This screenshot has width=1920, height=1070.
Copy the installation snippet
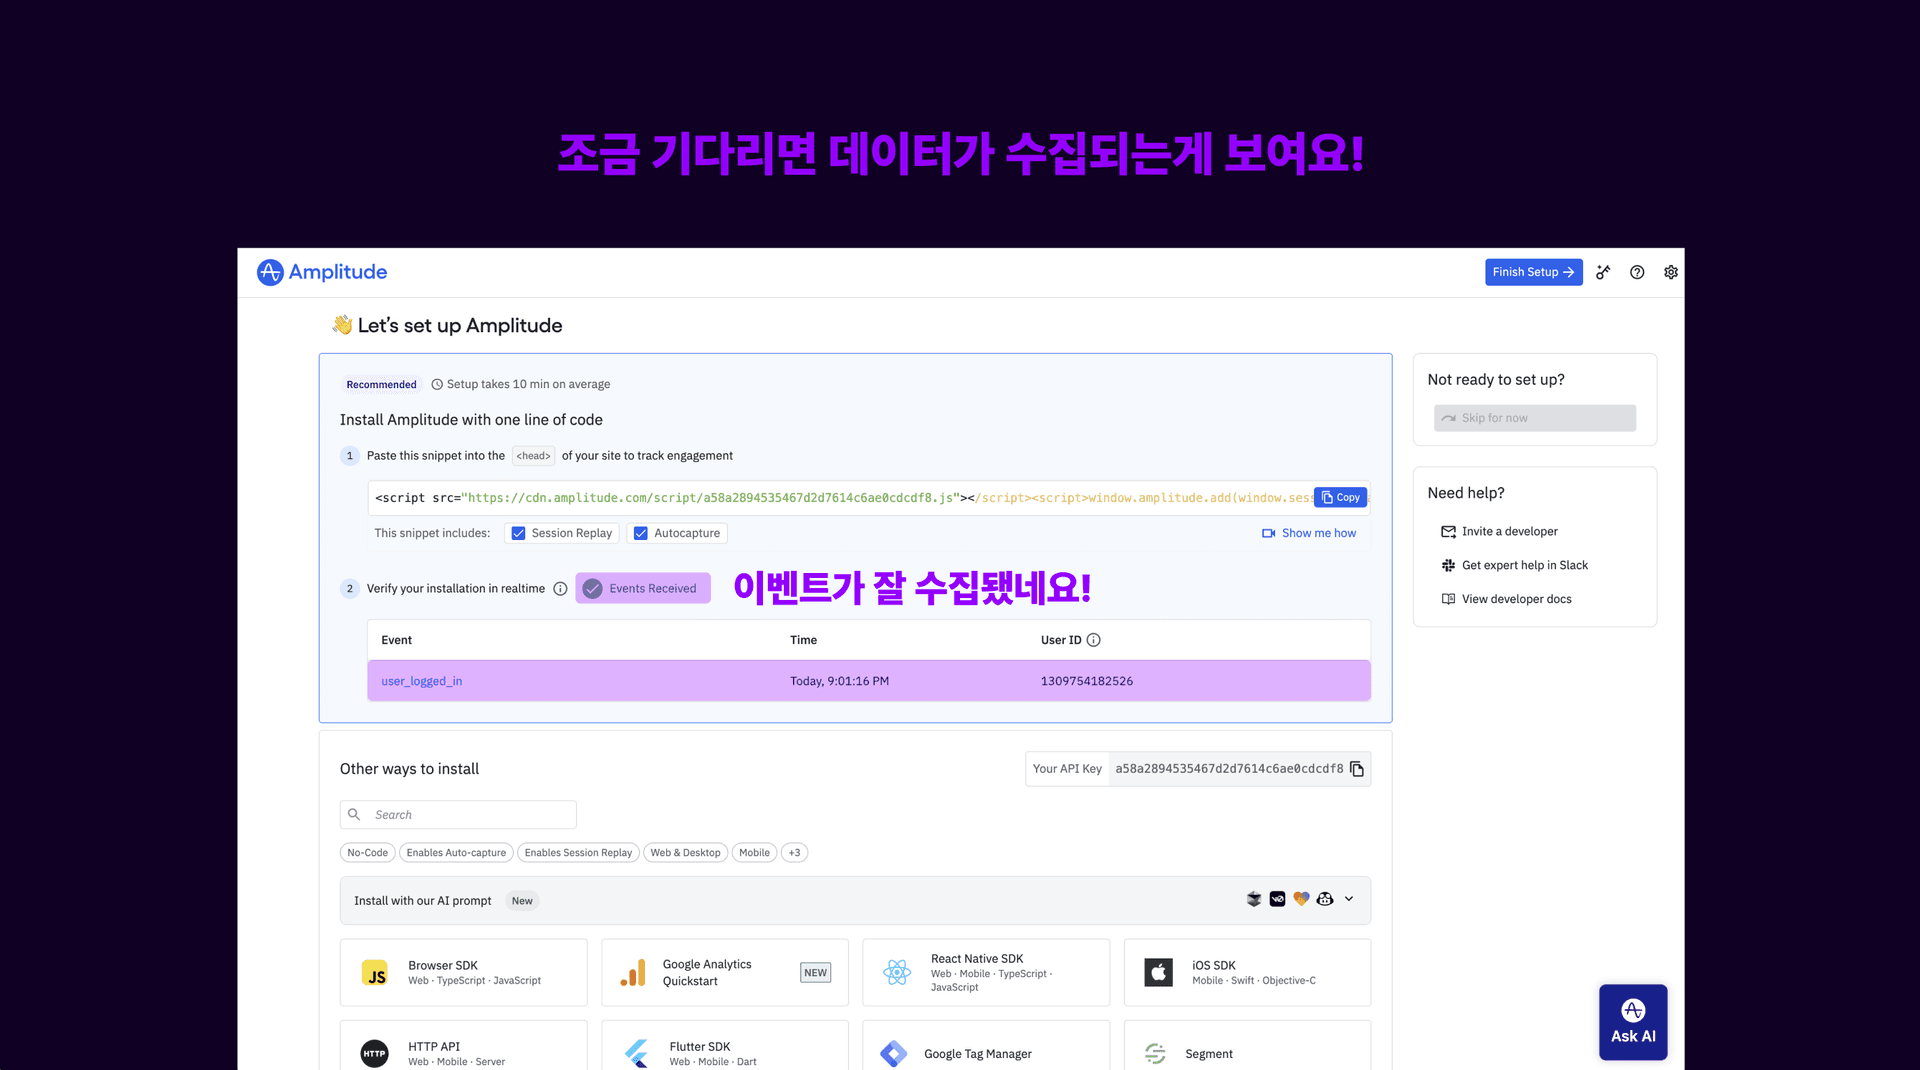1340,497
